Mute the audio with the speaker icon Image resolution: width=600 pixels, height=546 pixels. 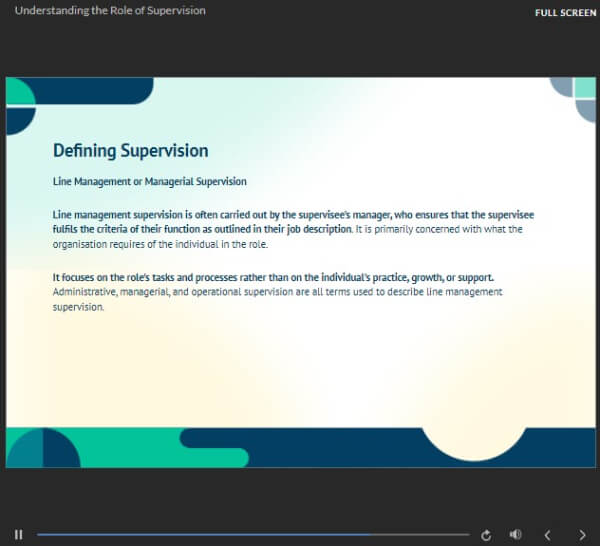point(515,534)
